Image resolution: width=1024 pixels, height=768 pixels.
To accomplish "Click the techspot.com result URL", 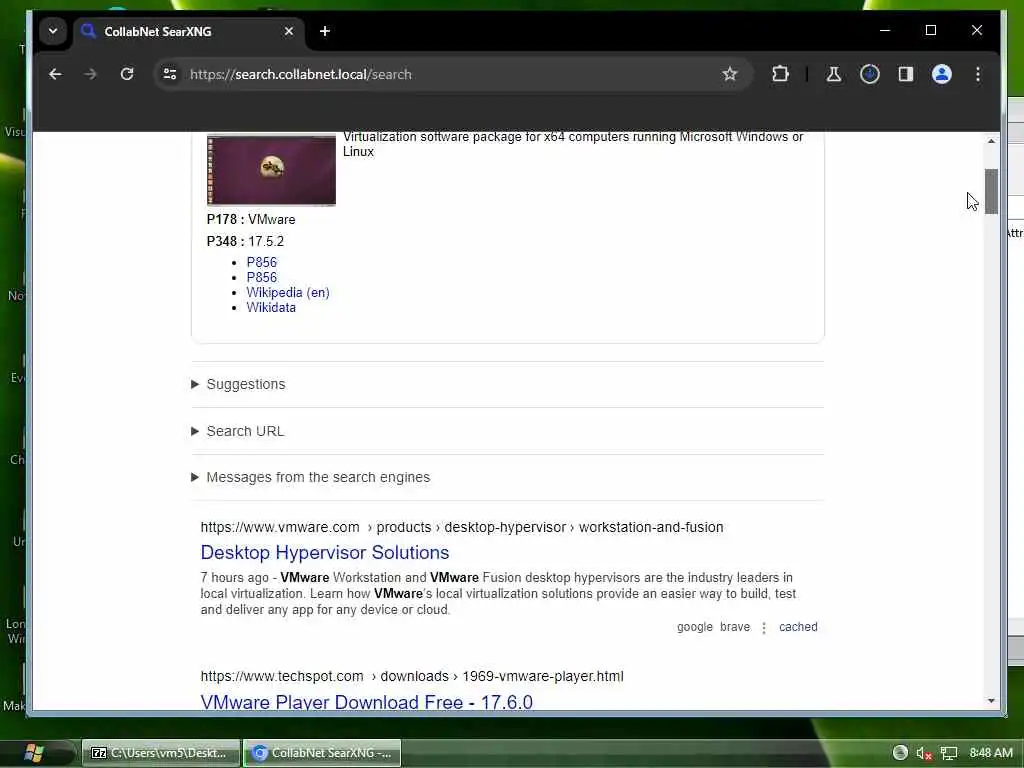I will coord(412,677).
